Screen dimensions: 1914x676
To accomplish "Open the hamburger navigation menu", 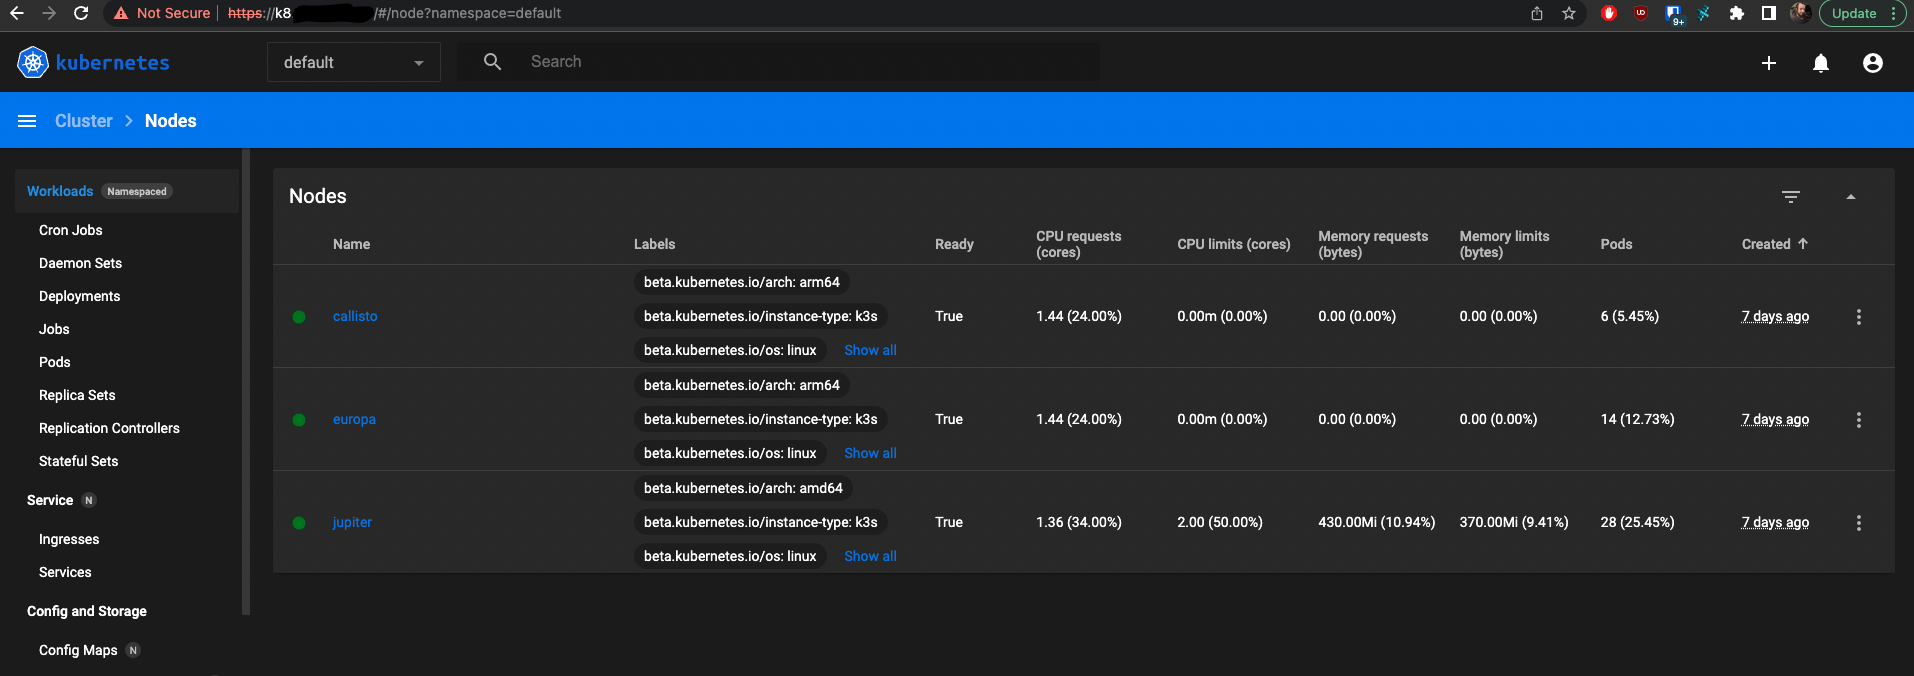I will pyautogui.click(x=27, y=121).
